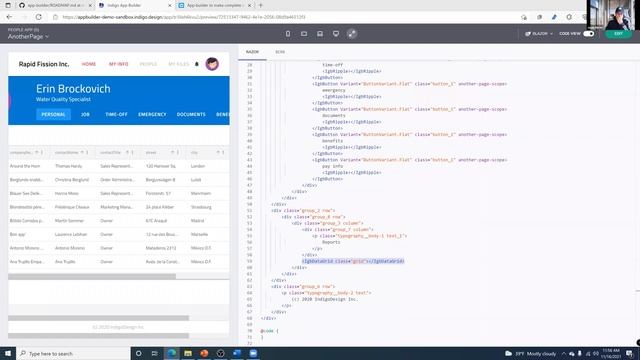Open Zoom app in taskbar
Viewport: 640px width, 360px height.
click(253, 353)
